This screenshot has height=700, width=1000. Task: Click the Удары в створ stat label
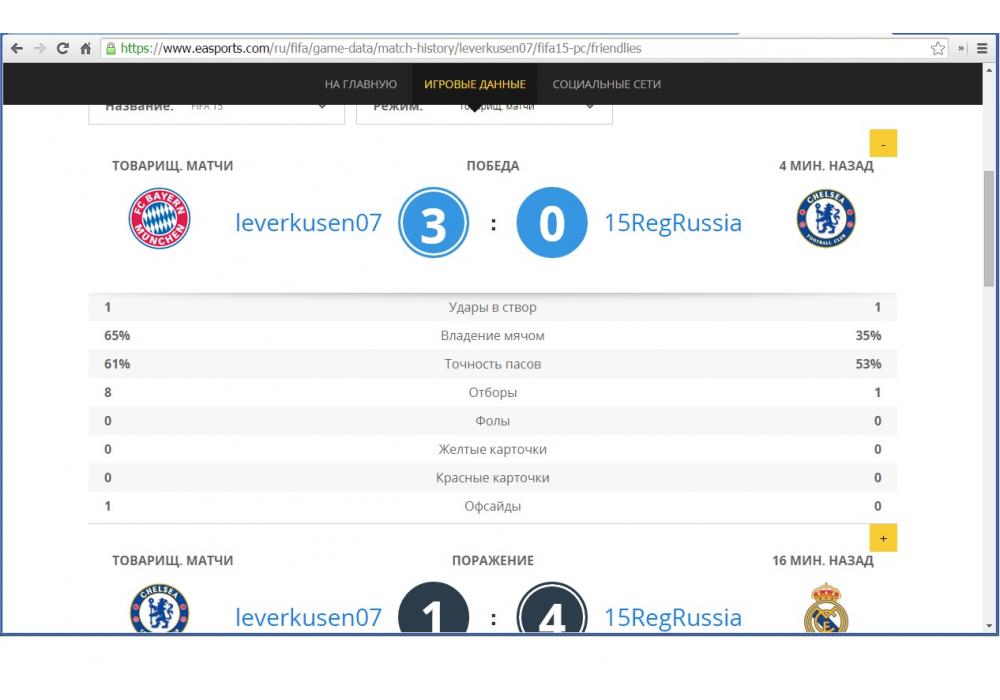click(492, 307)
